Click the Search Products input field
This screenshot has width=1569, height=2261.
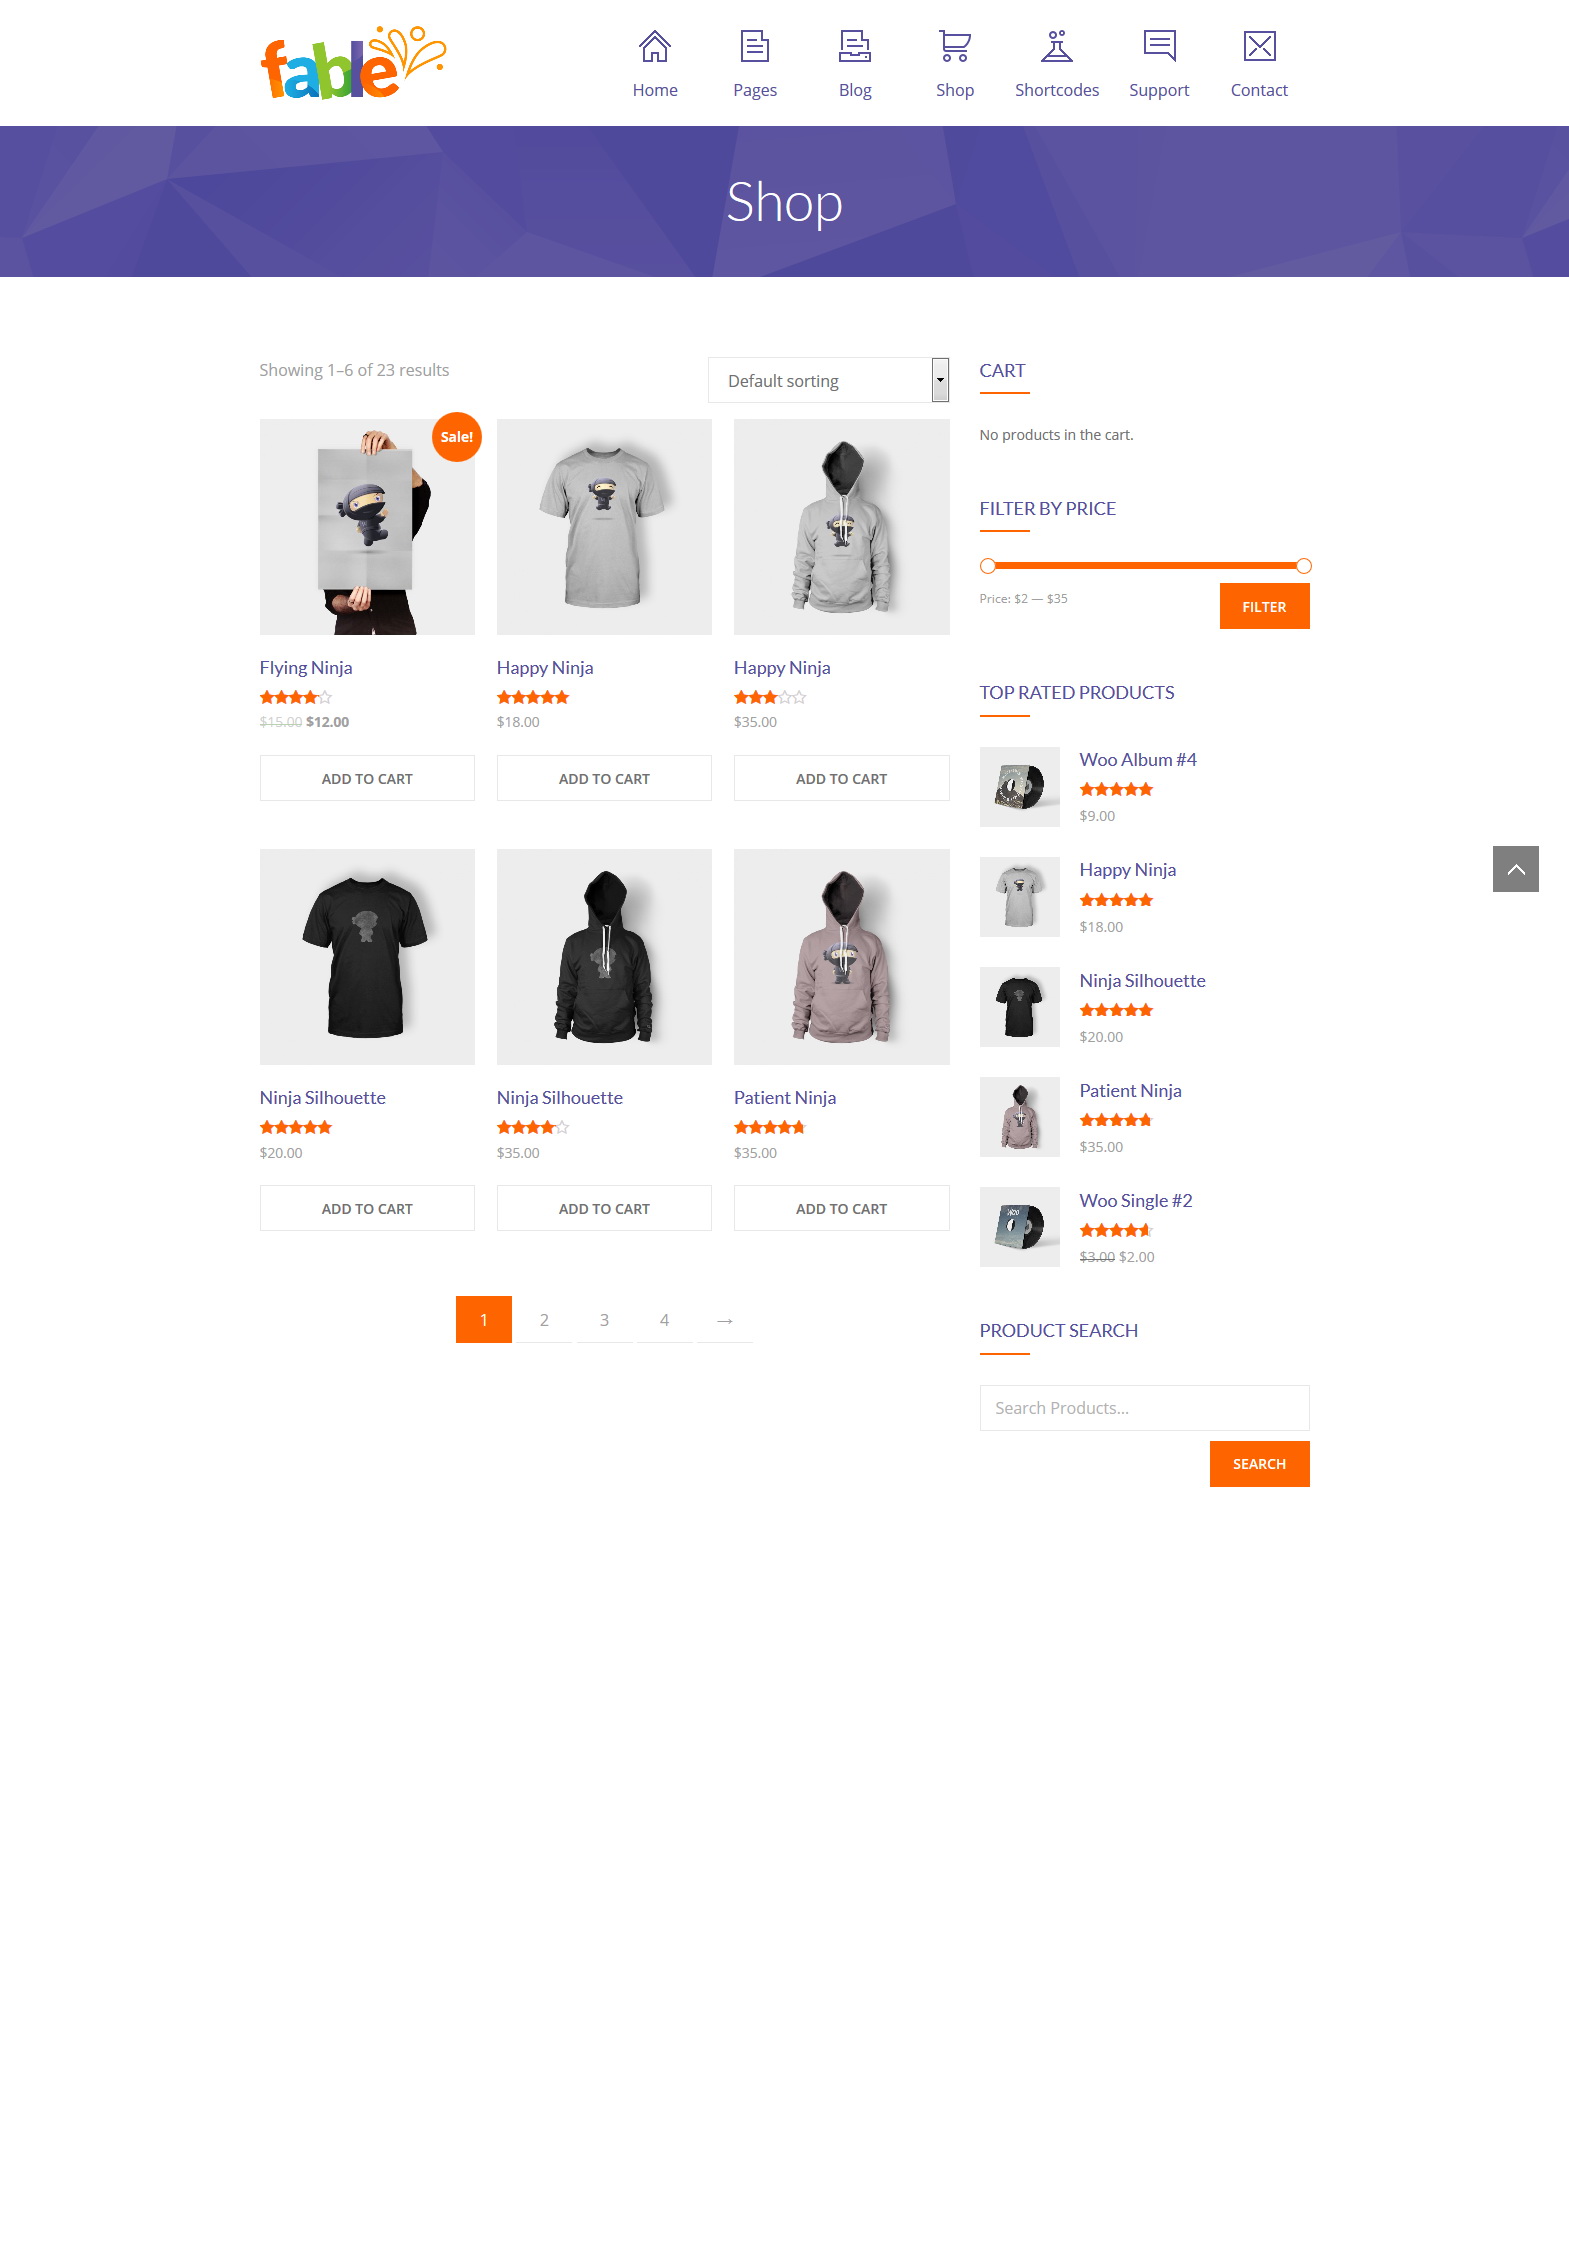(1144, 1408)
